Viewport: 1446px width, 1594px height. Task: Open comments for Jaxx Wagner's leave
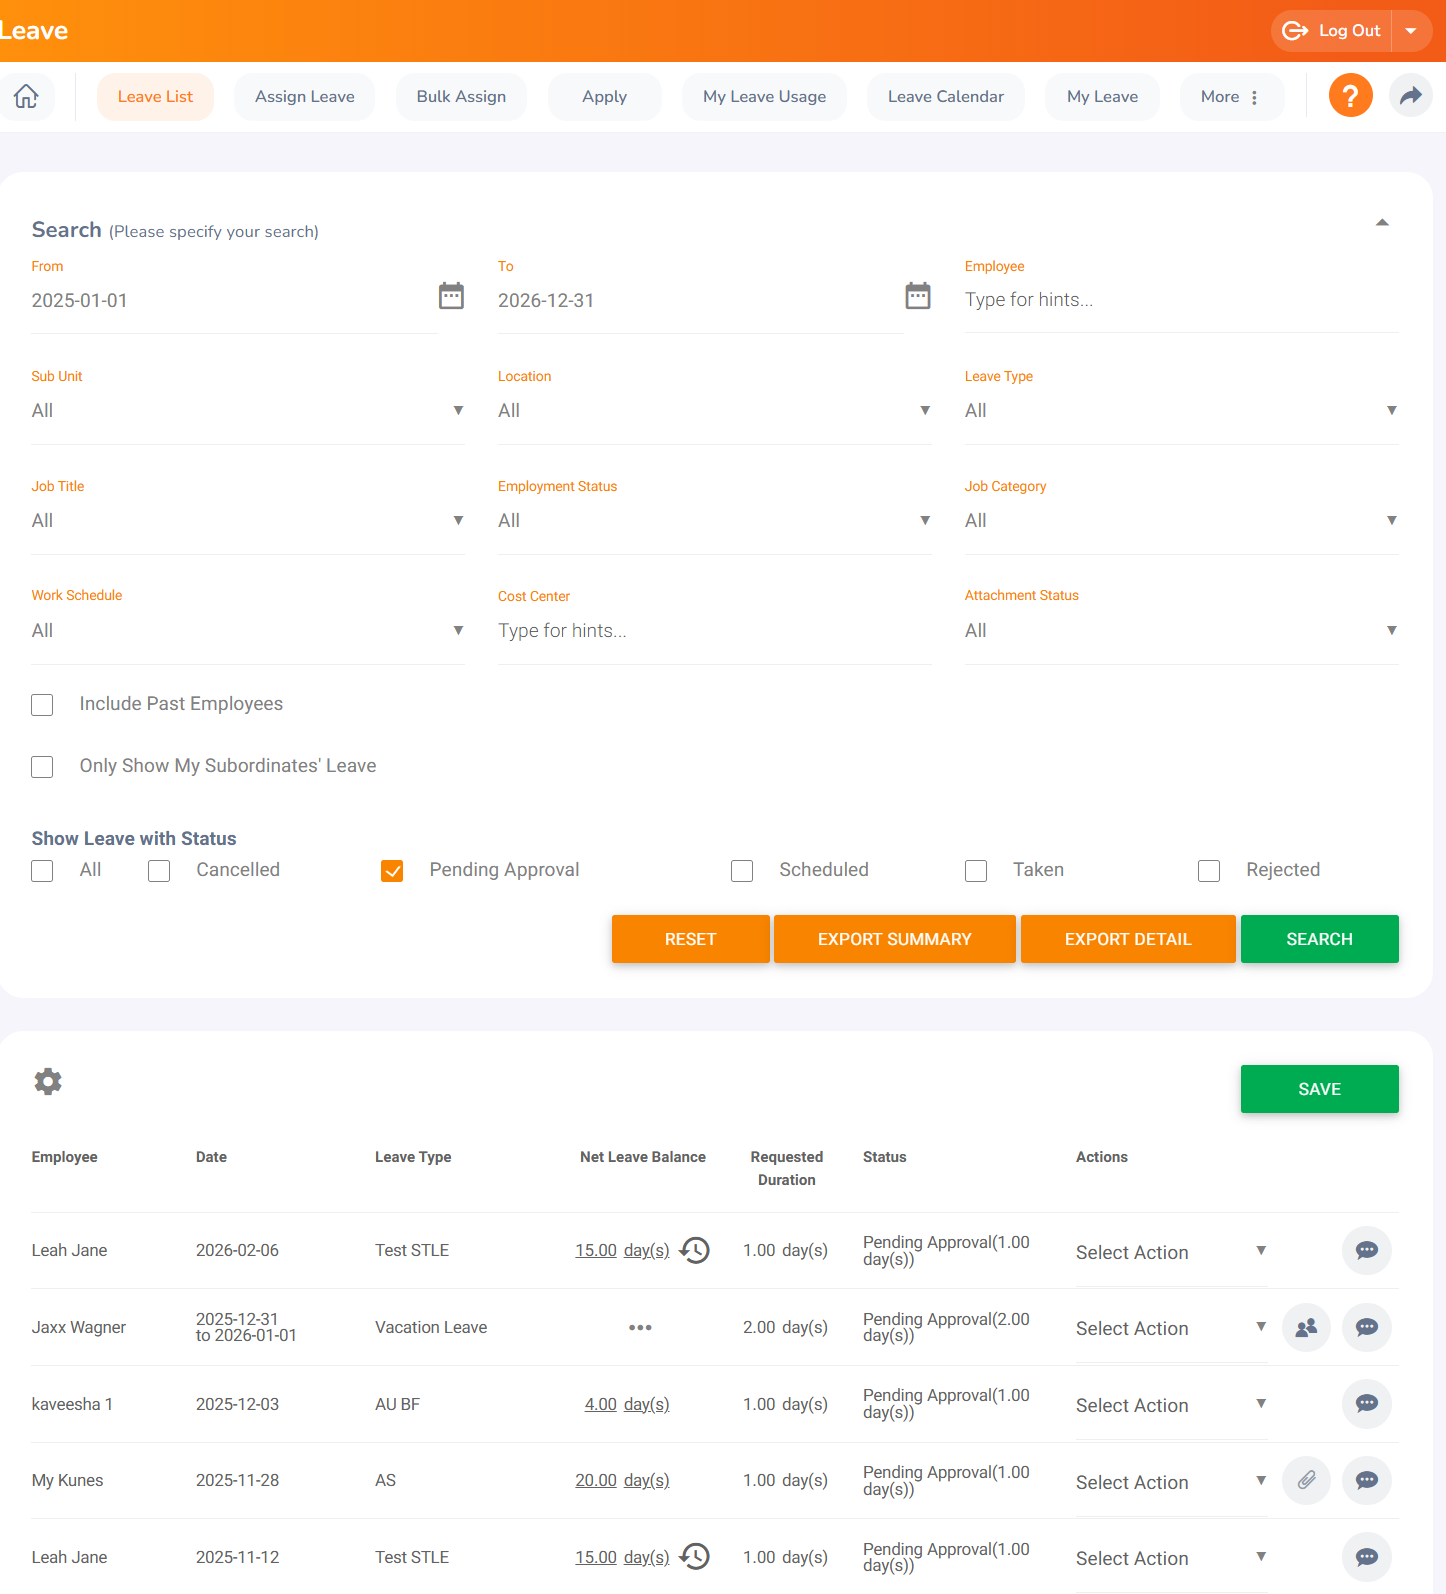point(1366,1328)
